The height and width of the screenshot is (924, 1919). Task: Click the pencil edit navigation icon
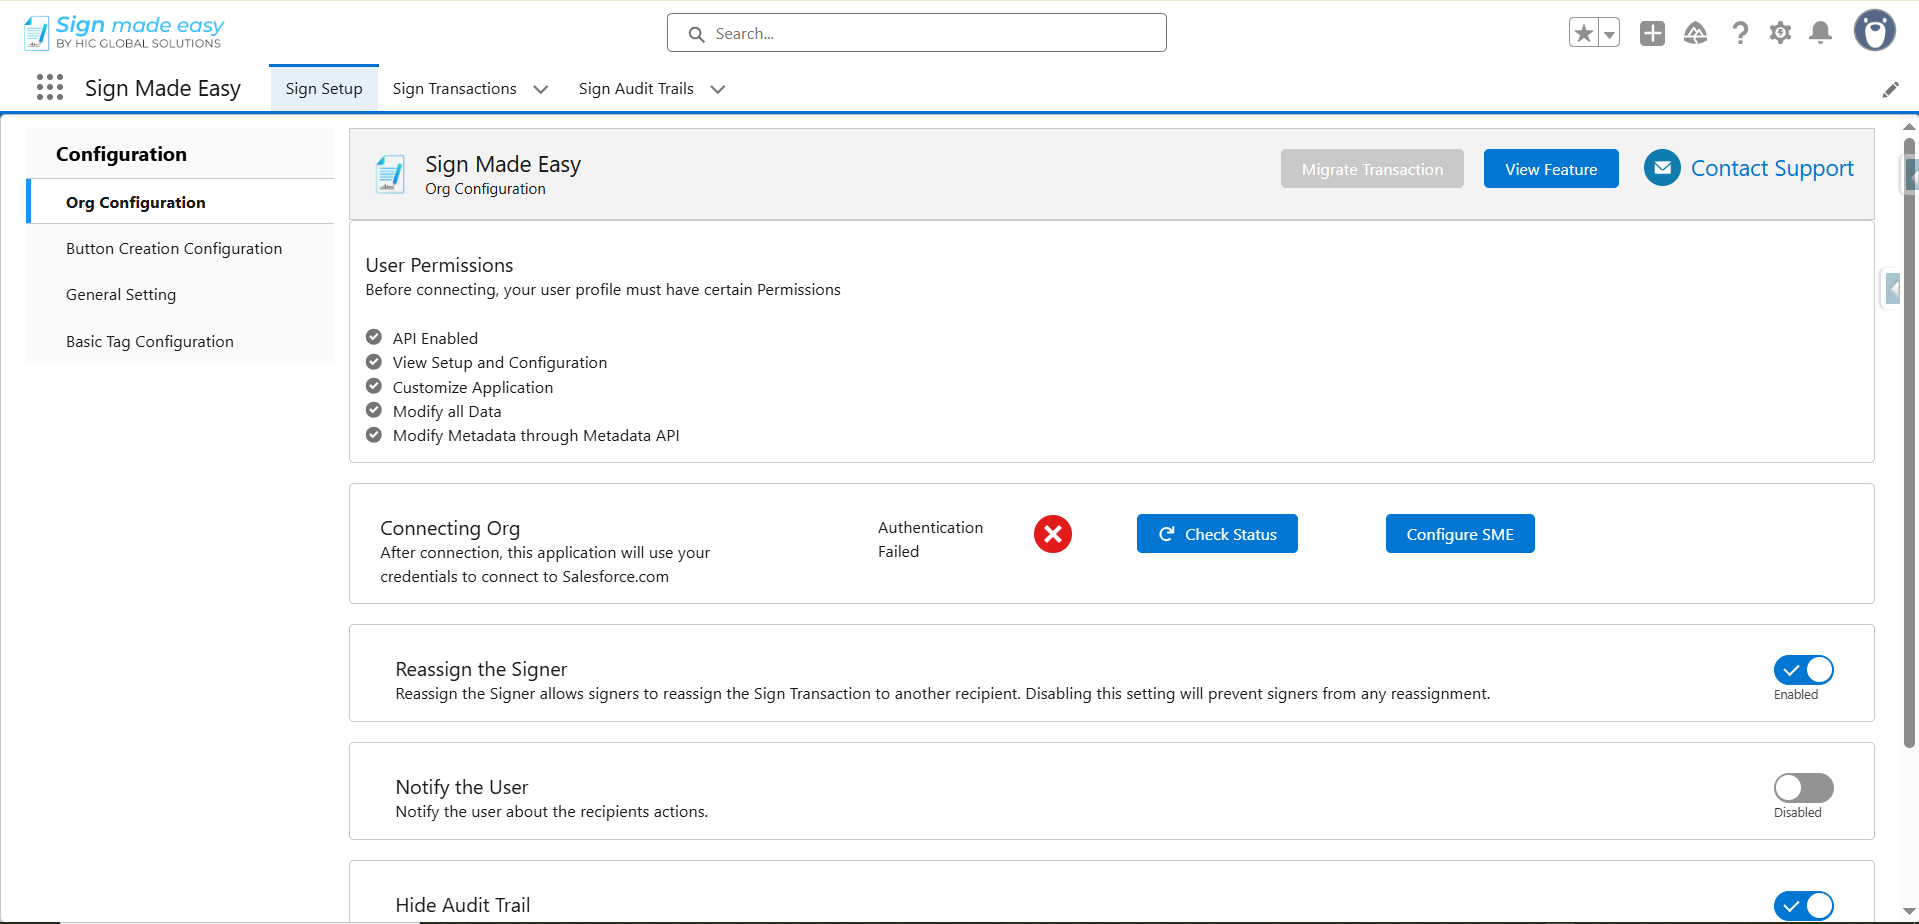[1890, 90]
